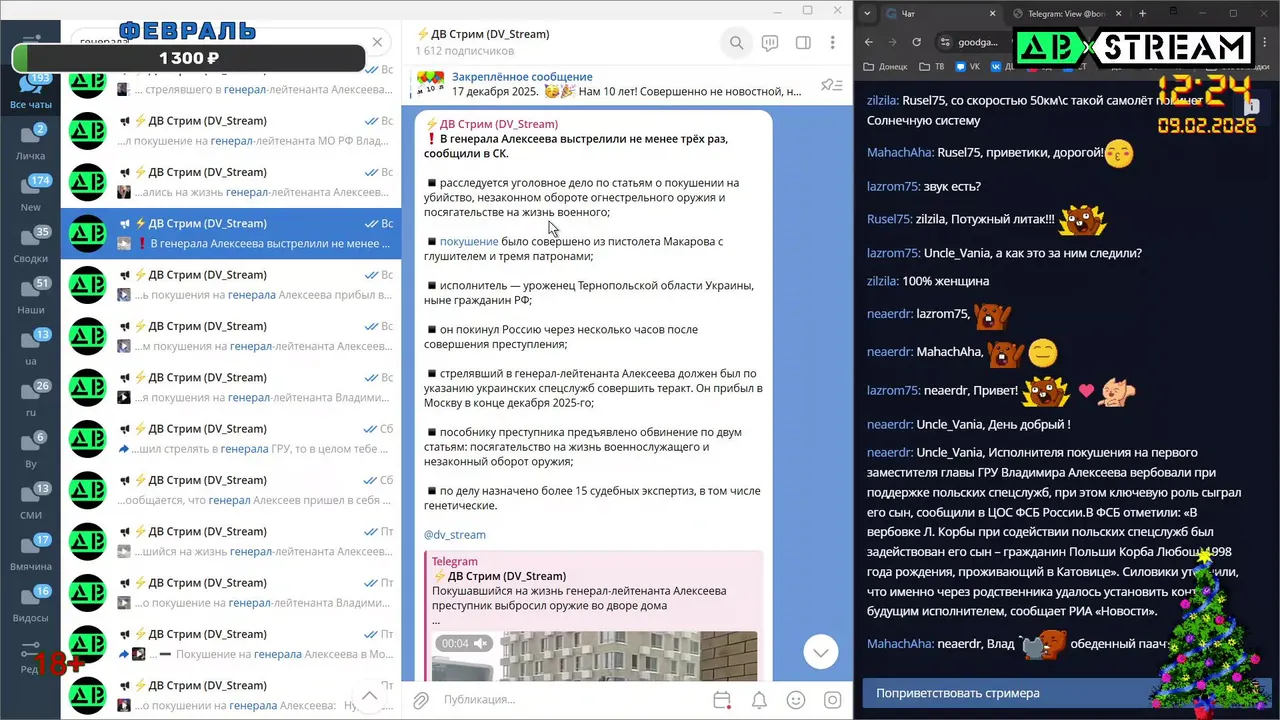The image size is (1280, 720).
Task: Open the 'Вмячина' chat folder
Action: coord(31,553)
